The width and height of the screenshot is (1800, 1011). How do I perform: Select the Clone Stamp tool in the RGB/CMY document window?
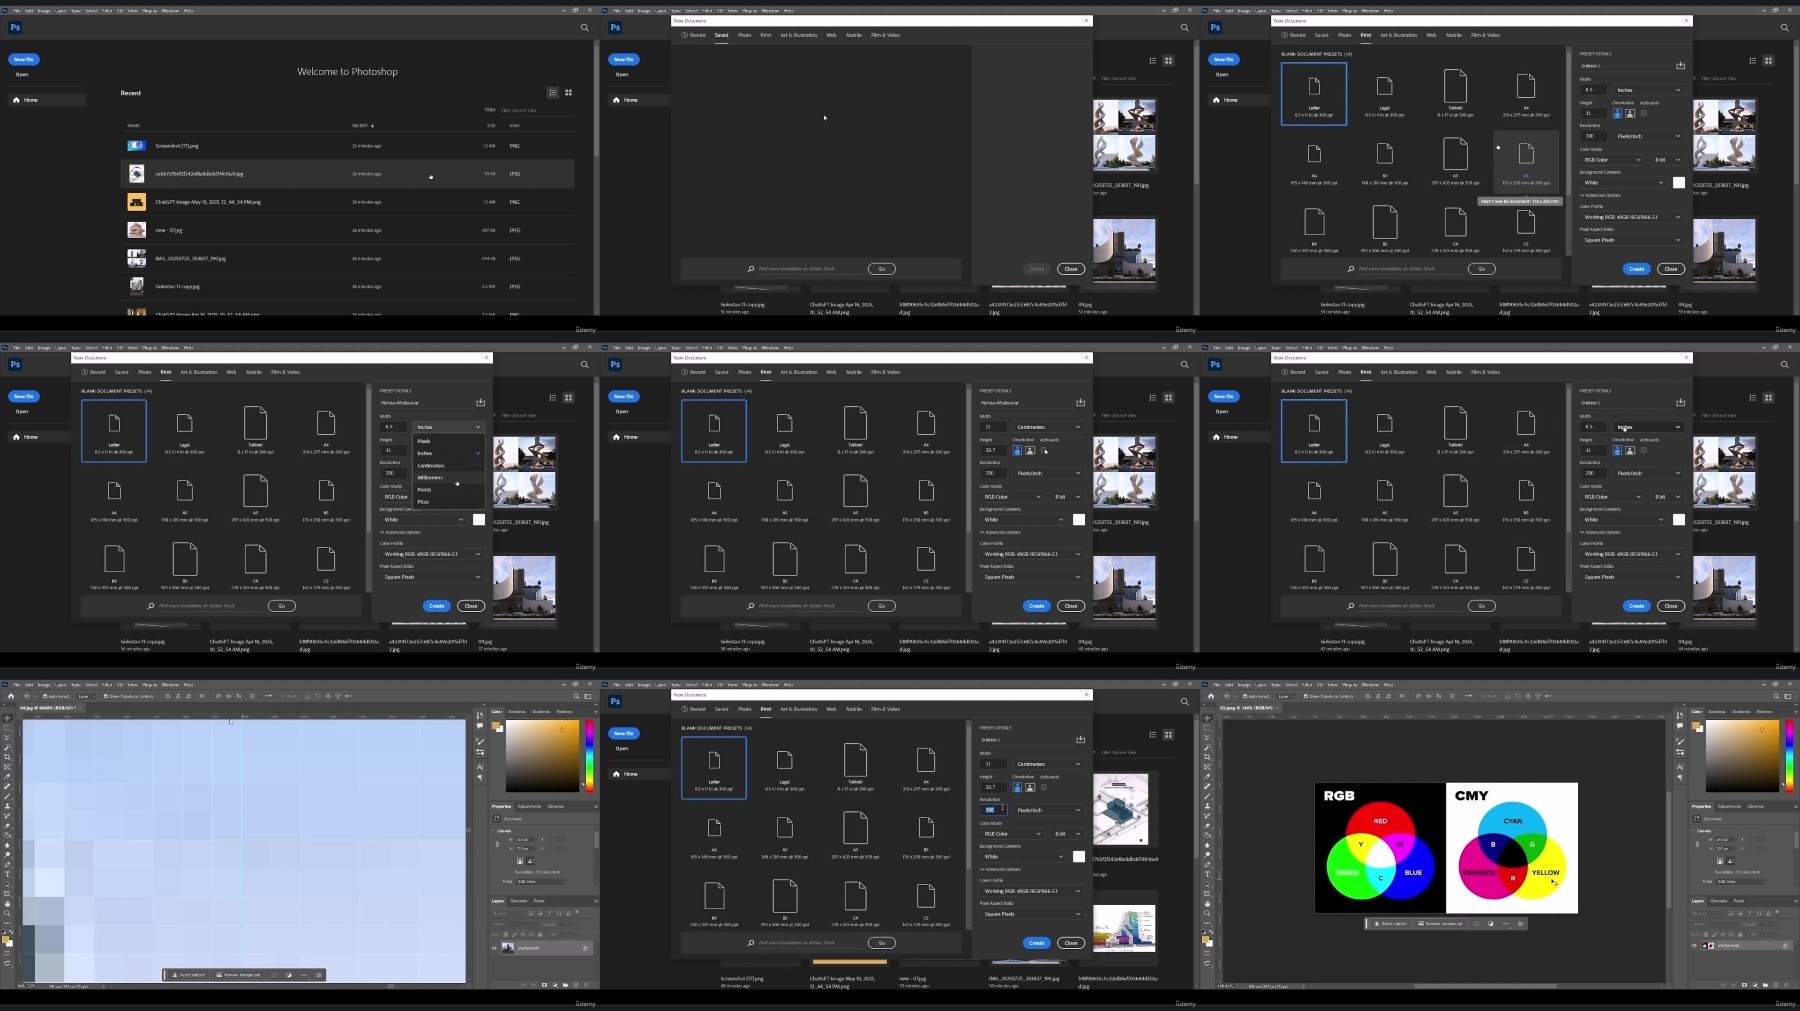click(x=1207, y=805)
